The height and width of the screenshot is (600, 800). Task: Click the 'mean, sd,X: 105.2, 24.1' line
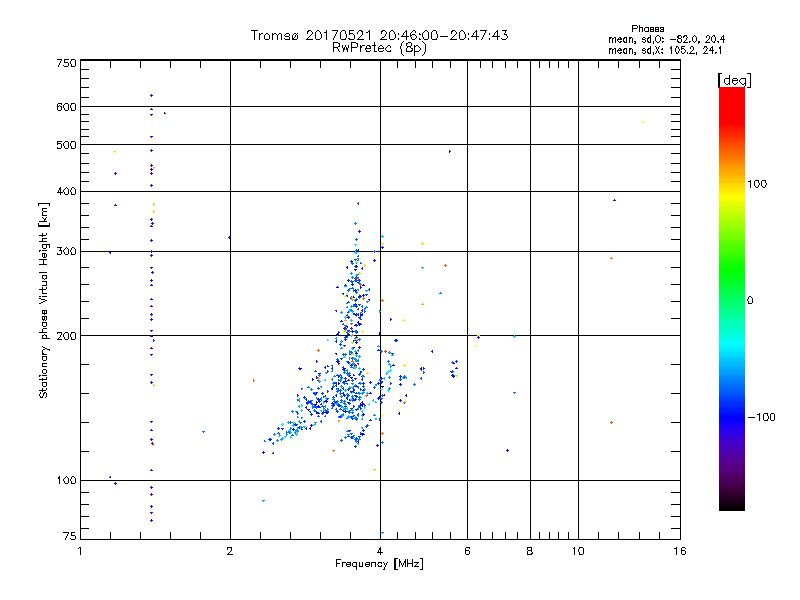(665, 51)
